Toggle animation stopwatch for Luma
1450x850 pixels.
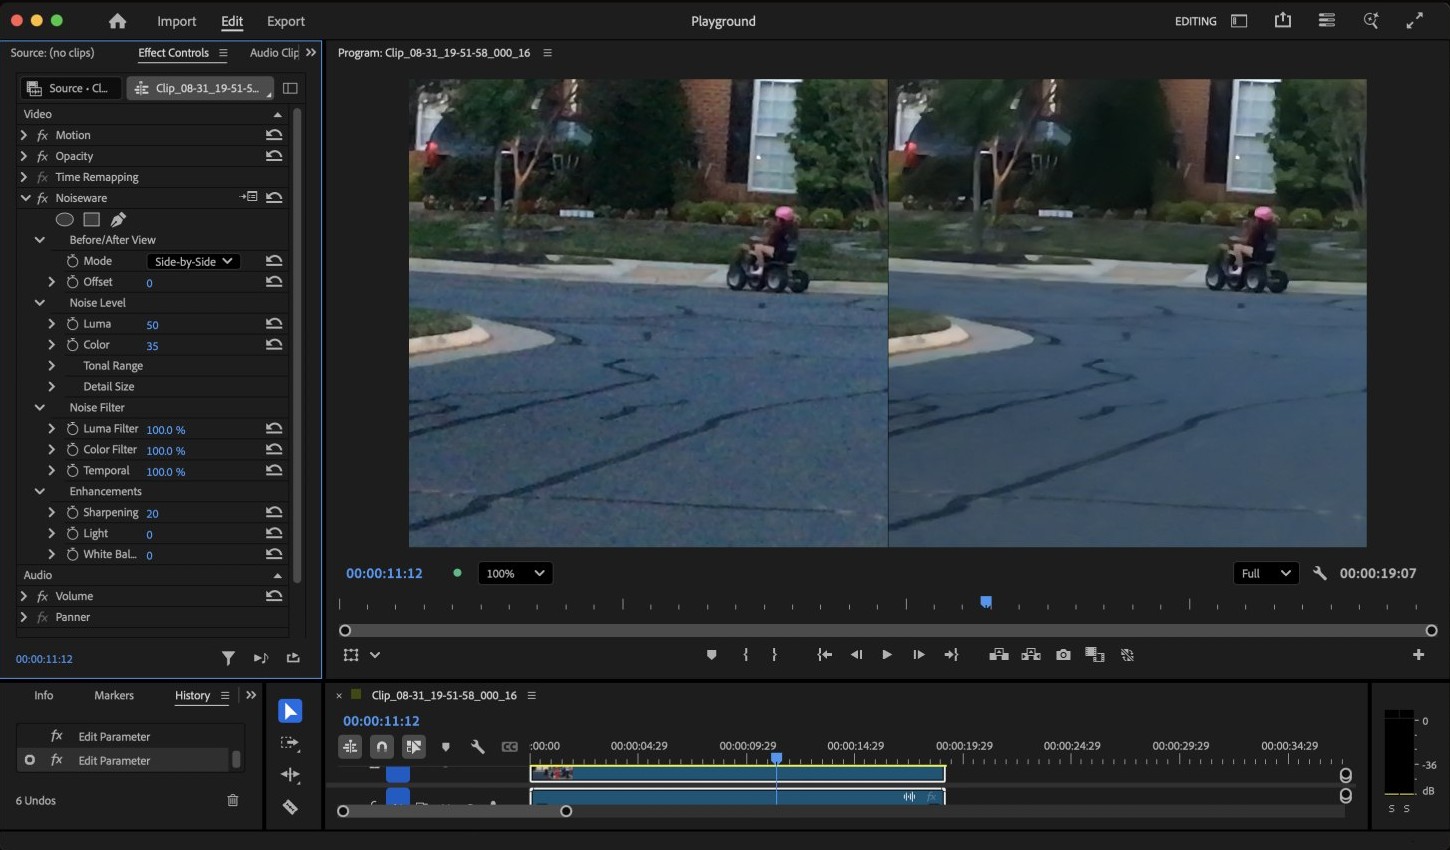coord(72,324)
